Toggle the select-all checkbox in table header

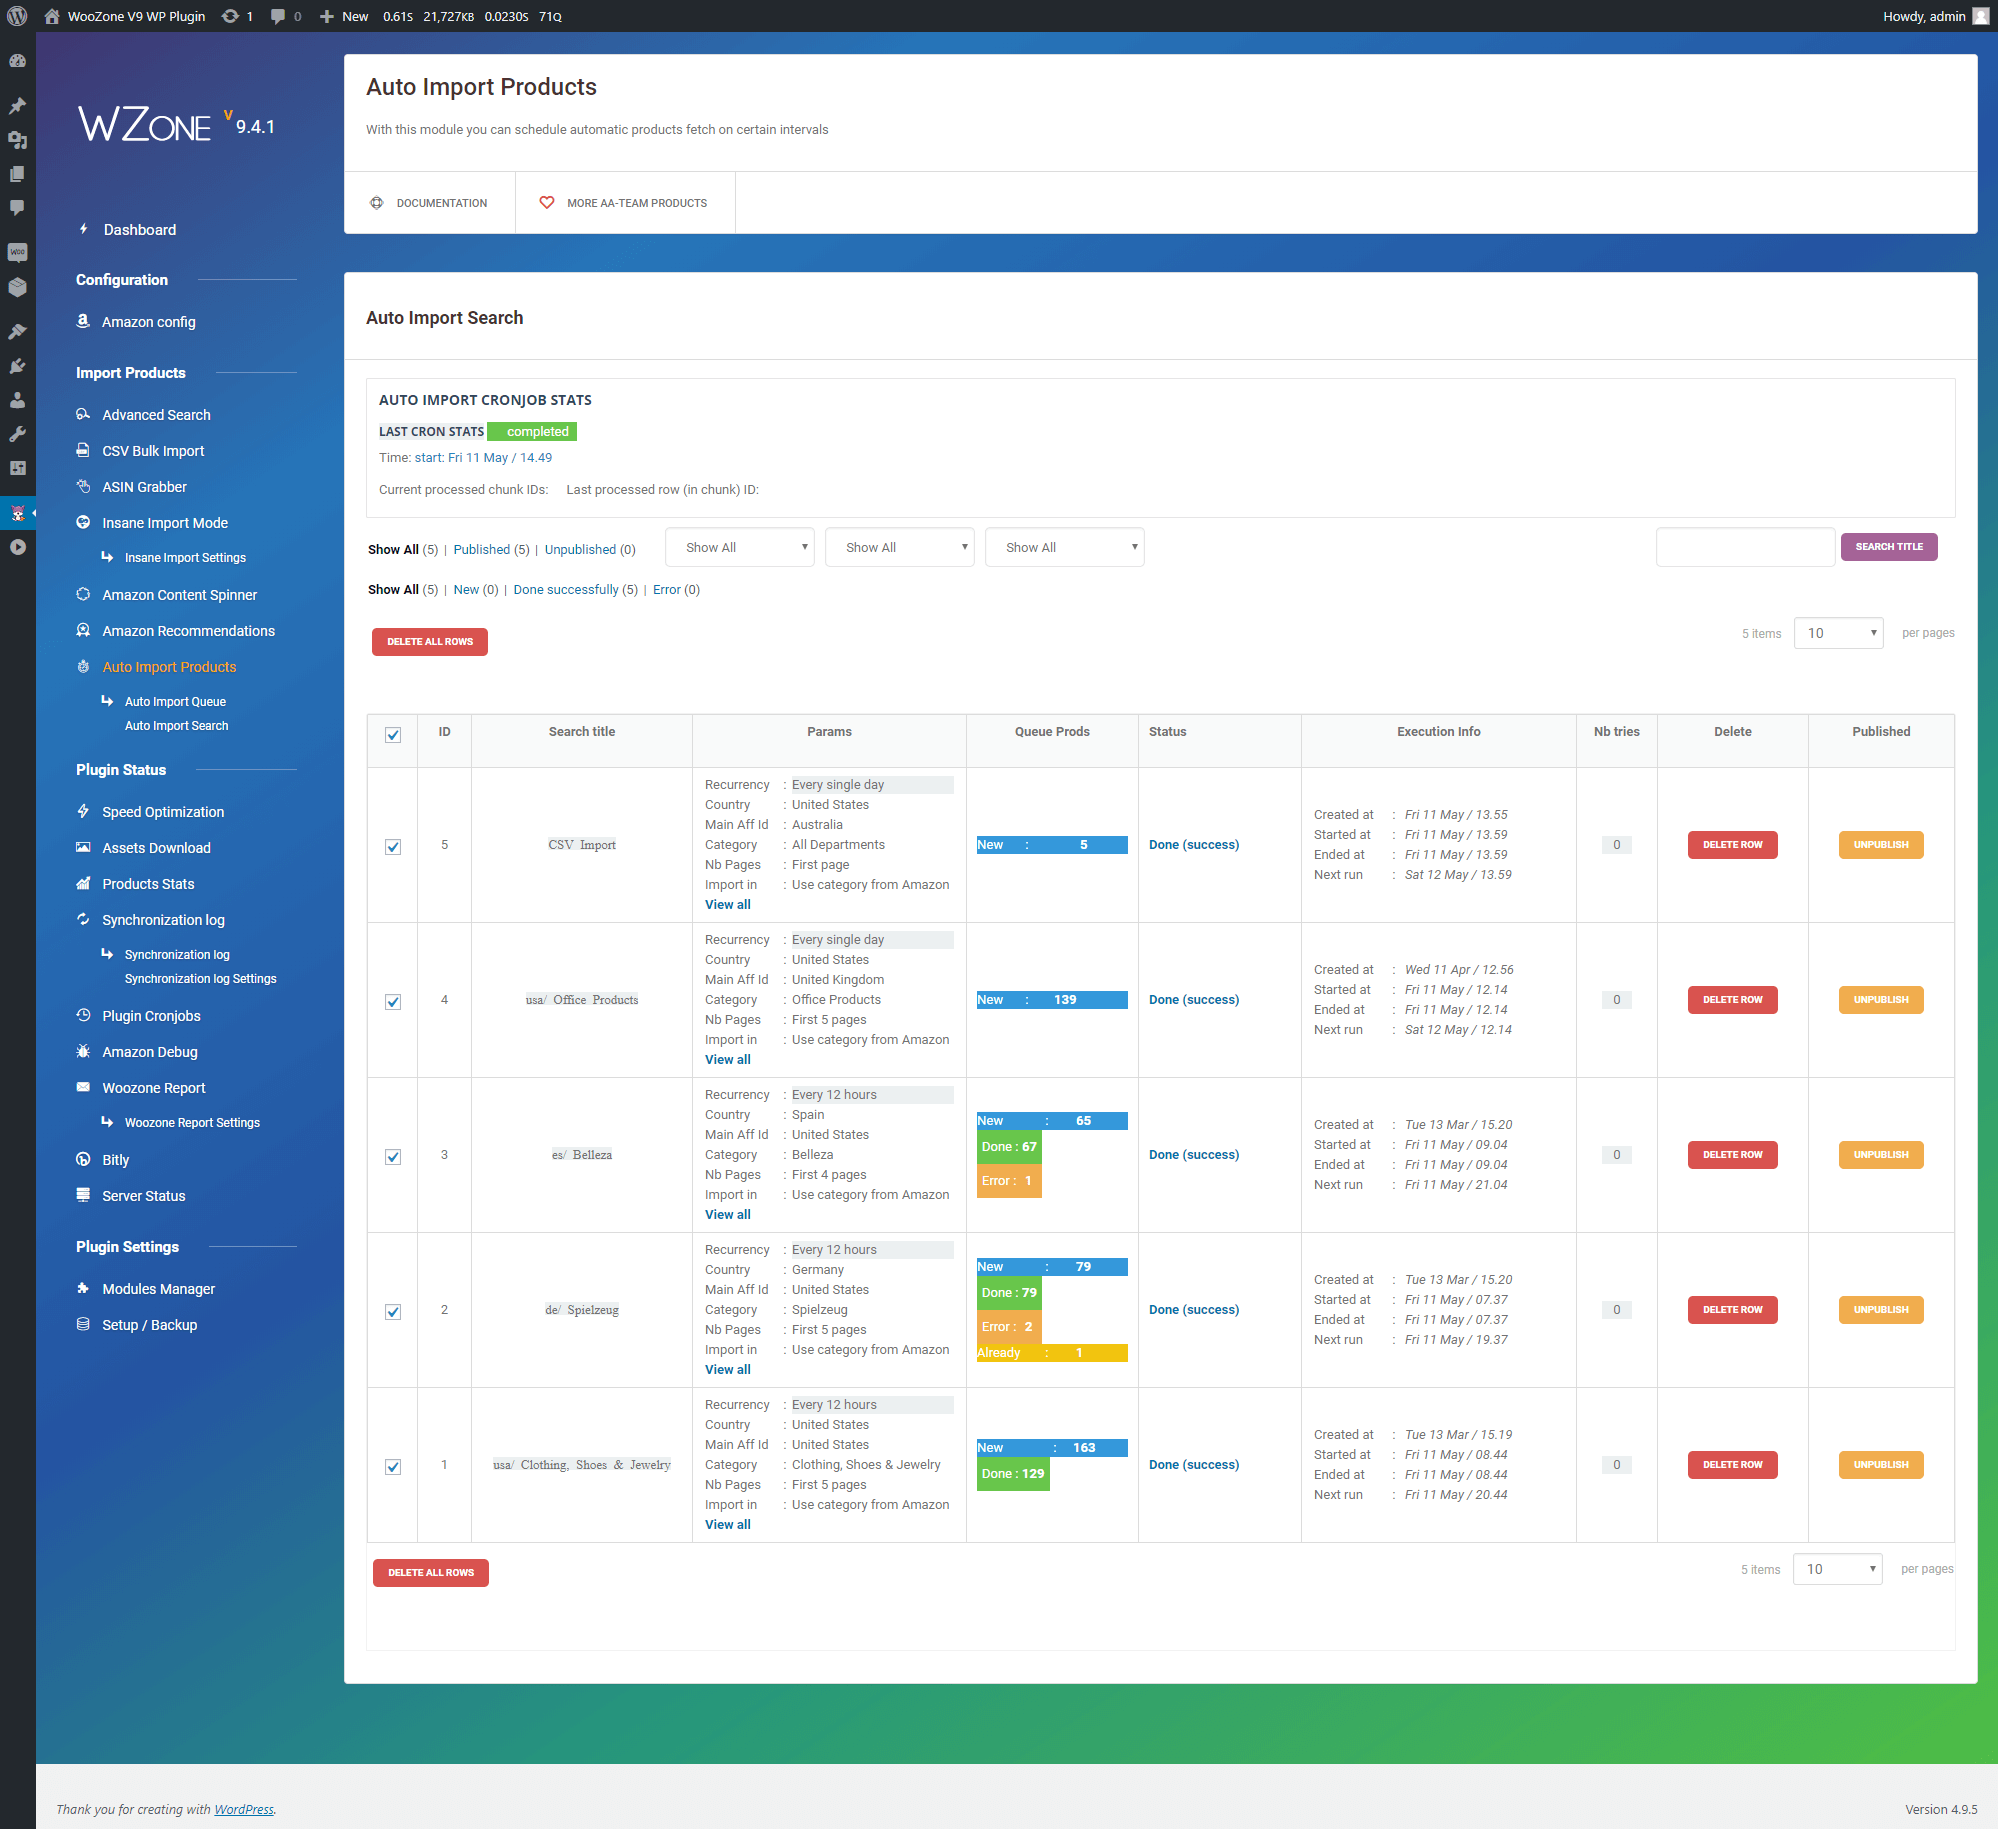393,735
